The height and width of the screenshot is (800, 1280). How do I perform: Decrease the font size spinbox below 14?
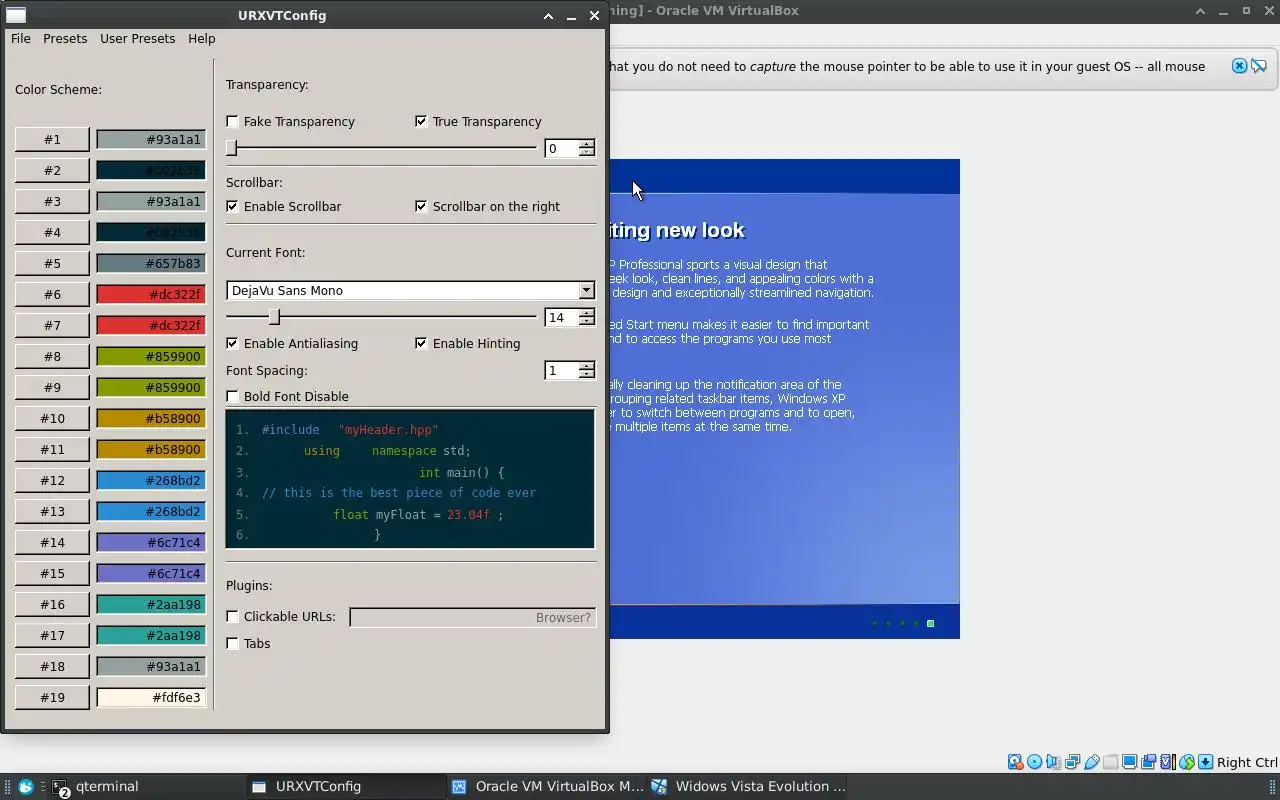click(x=587, y=322)
